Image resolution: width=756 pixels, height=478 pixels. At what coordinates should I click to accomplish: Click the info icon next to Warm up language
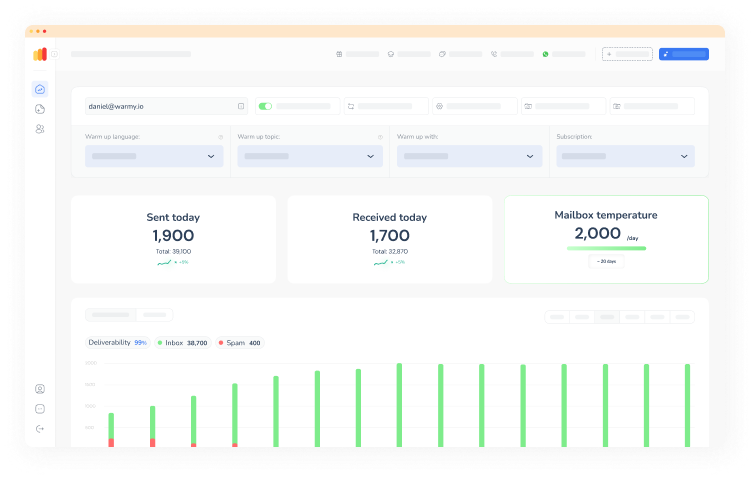[x=221, y=137]
